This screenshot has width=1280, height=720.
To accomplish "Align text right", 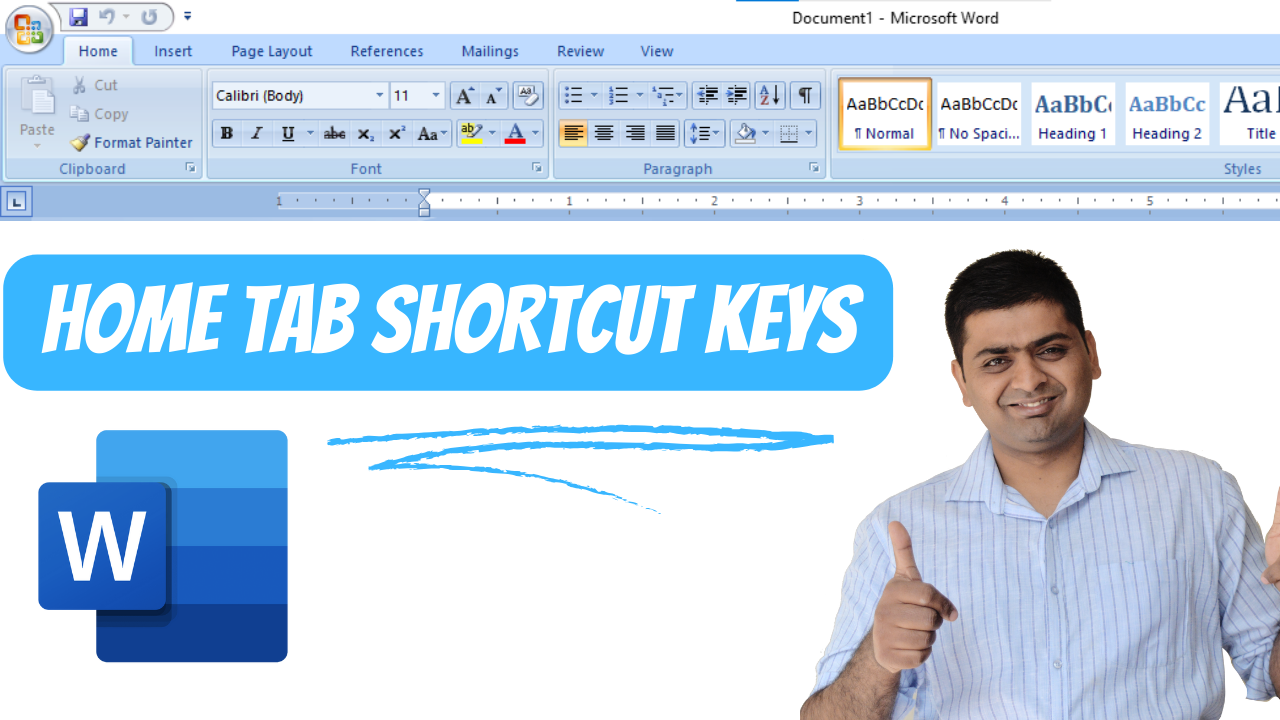I will tap(635, 134).
